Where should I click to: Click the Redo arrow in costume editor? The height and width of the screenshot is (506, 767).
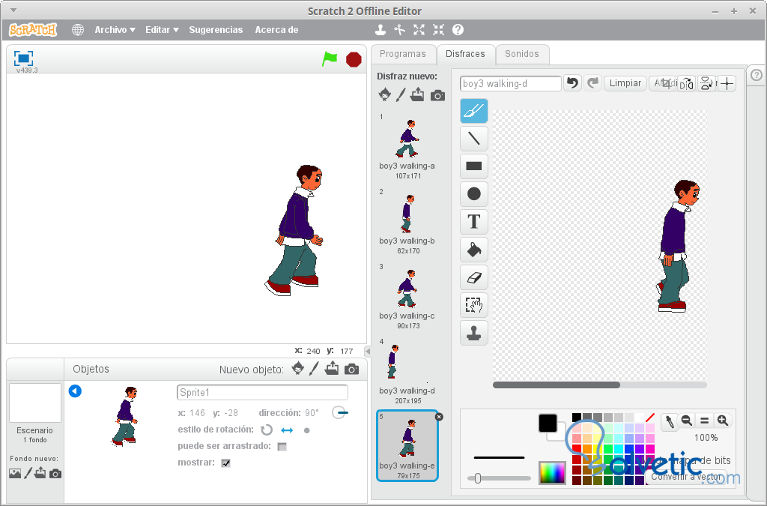click(592, 83)
